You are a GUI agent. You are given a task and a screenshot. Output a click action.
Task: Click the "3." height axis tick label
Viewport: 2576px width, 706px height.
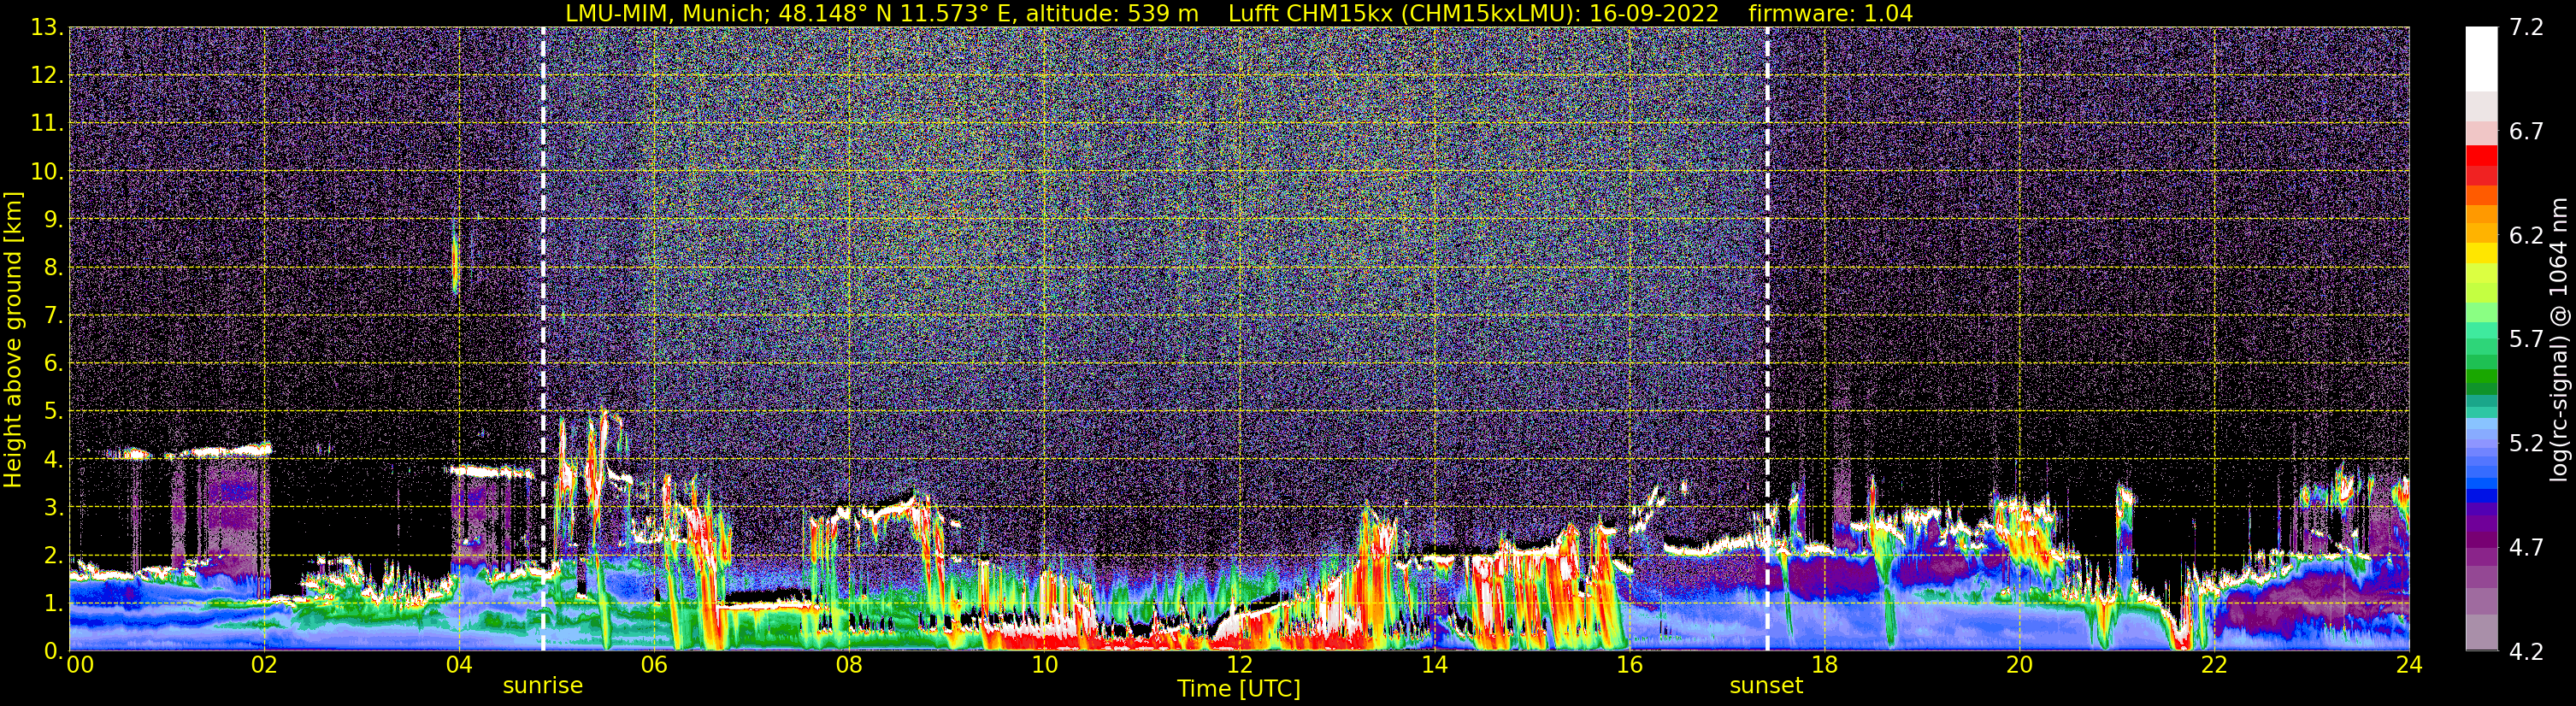52,507
